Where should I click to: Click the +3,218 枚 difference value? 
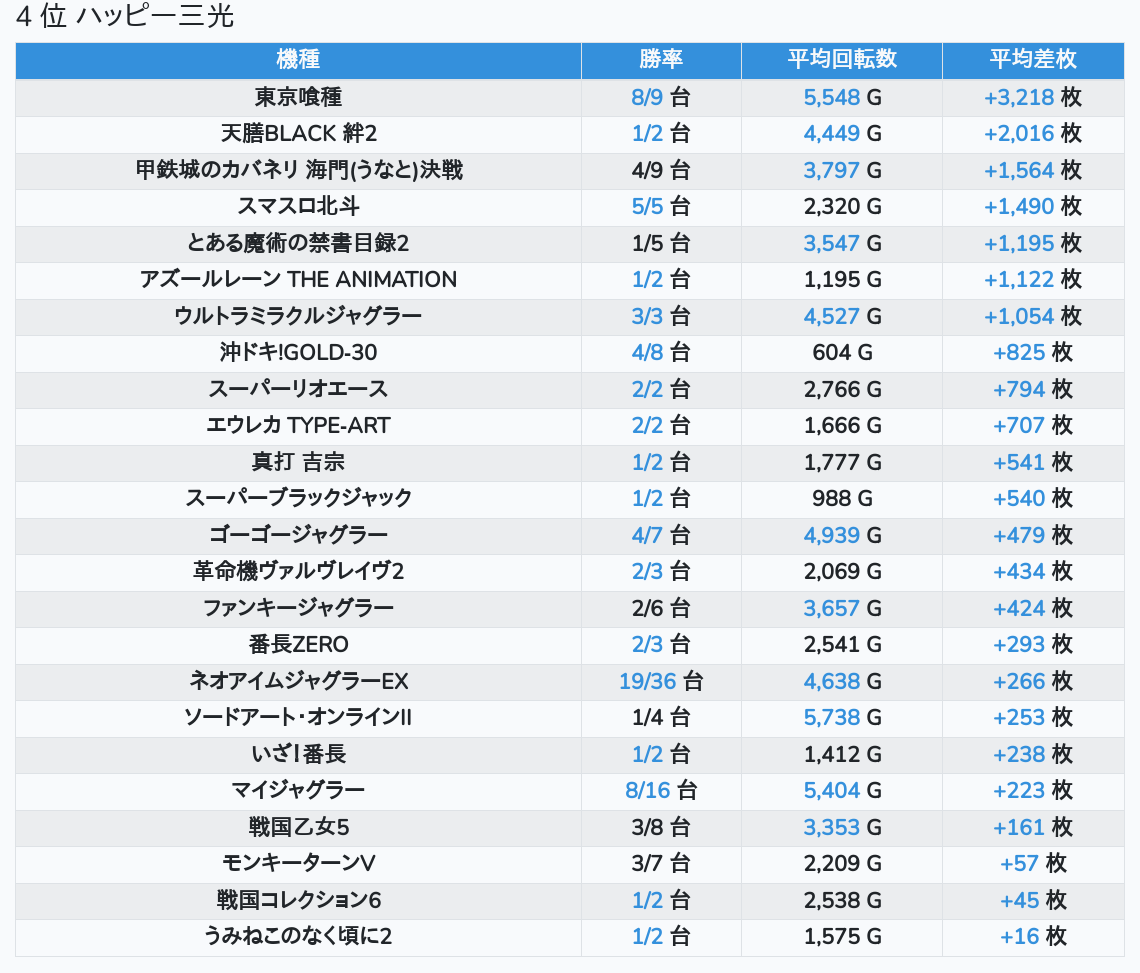pos(1033,97)
